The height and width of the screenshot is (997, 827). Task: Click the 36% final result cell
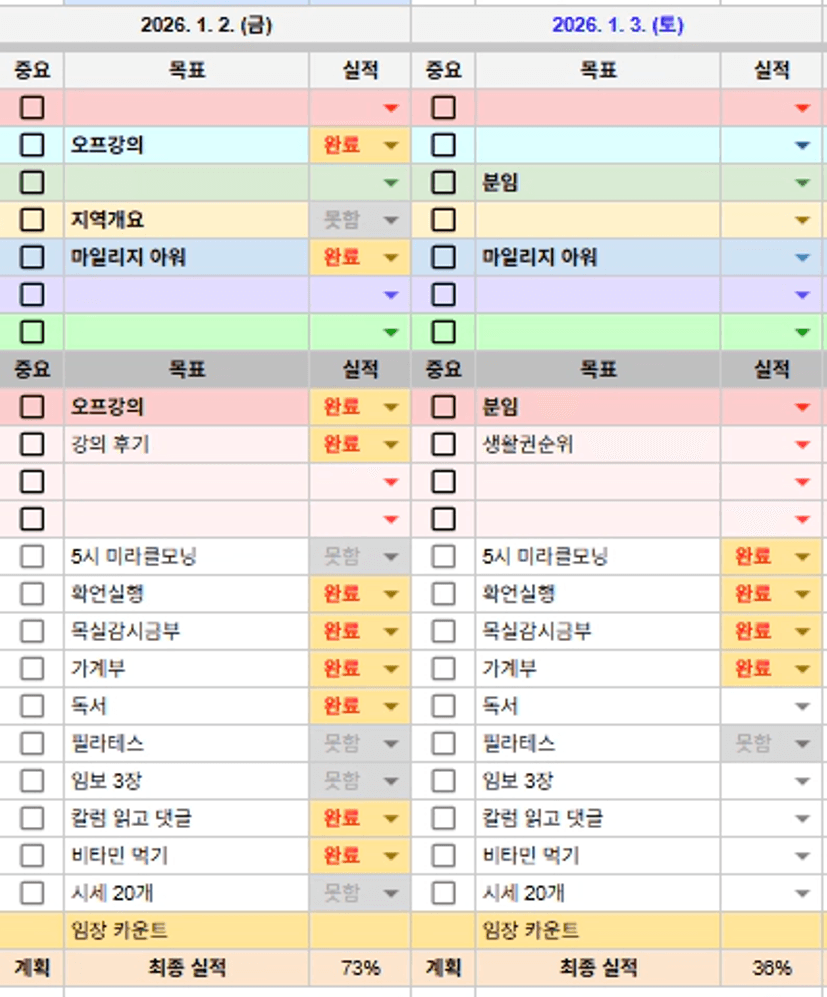coord(771,968)
